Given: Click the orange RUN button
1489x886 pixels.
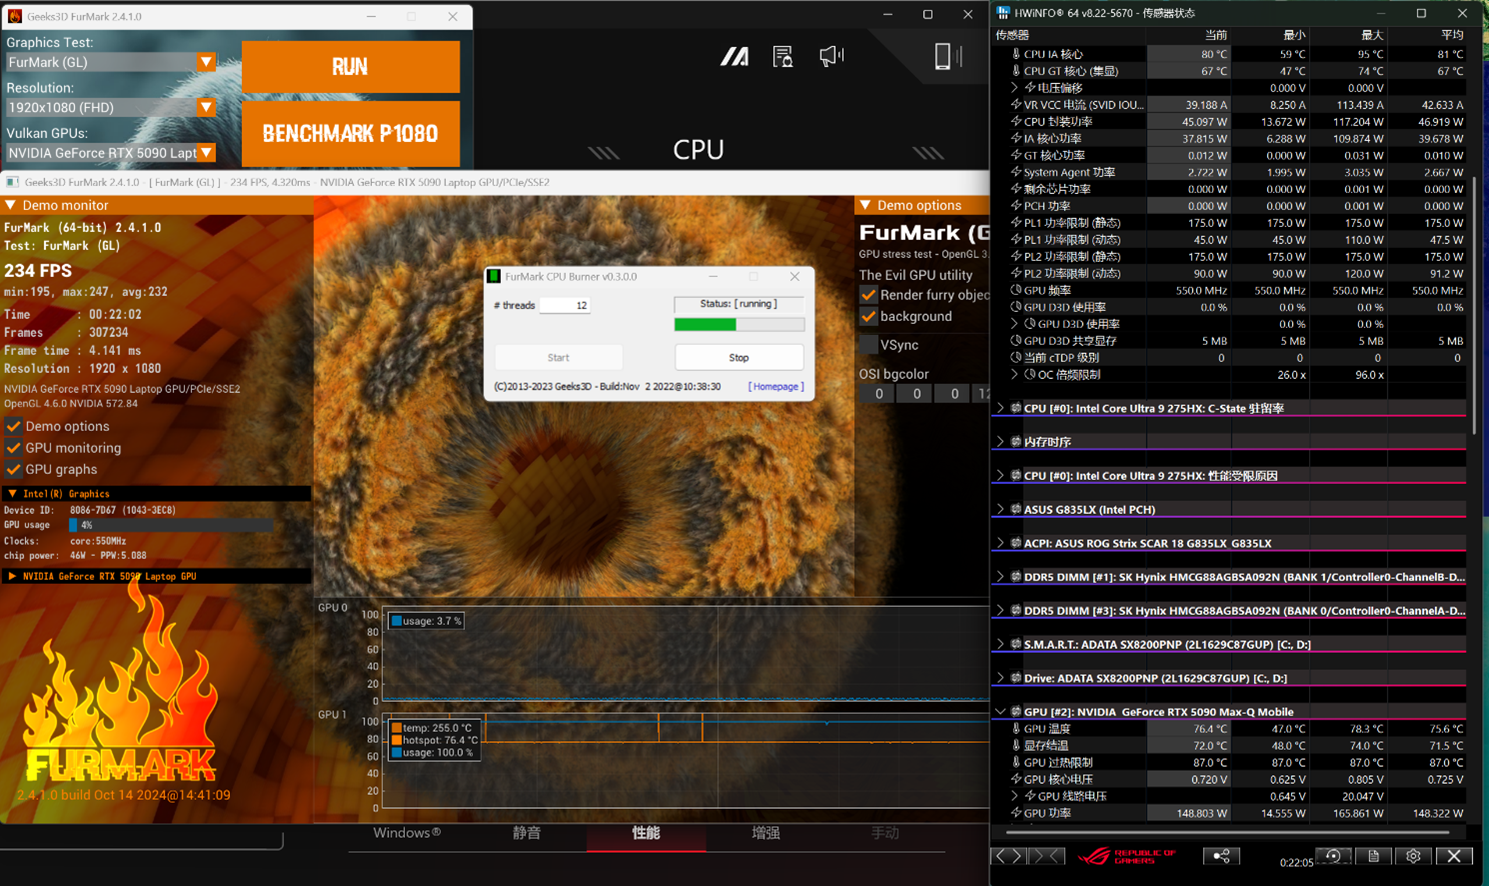Looking at the screenshot, I should click(x=350, y=67).
